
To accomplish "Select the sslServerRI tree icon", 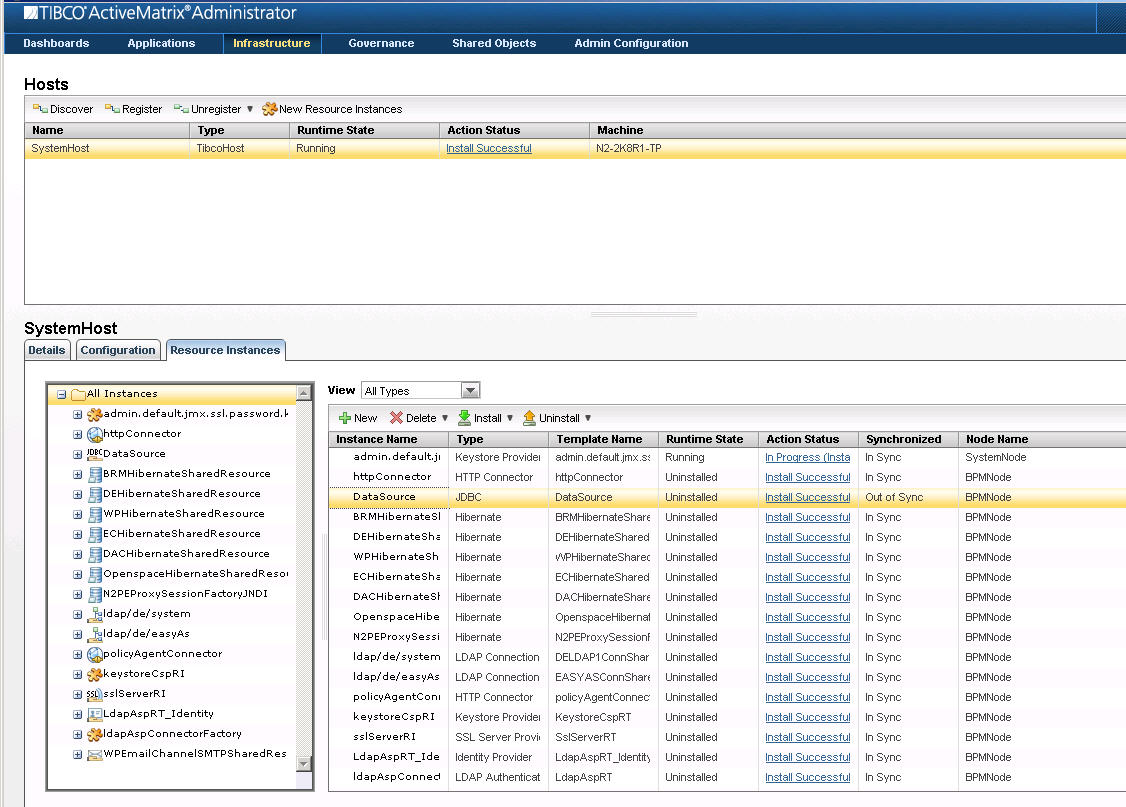I will (94, 694).
